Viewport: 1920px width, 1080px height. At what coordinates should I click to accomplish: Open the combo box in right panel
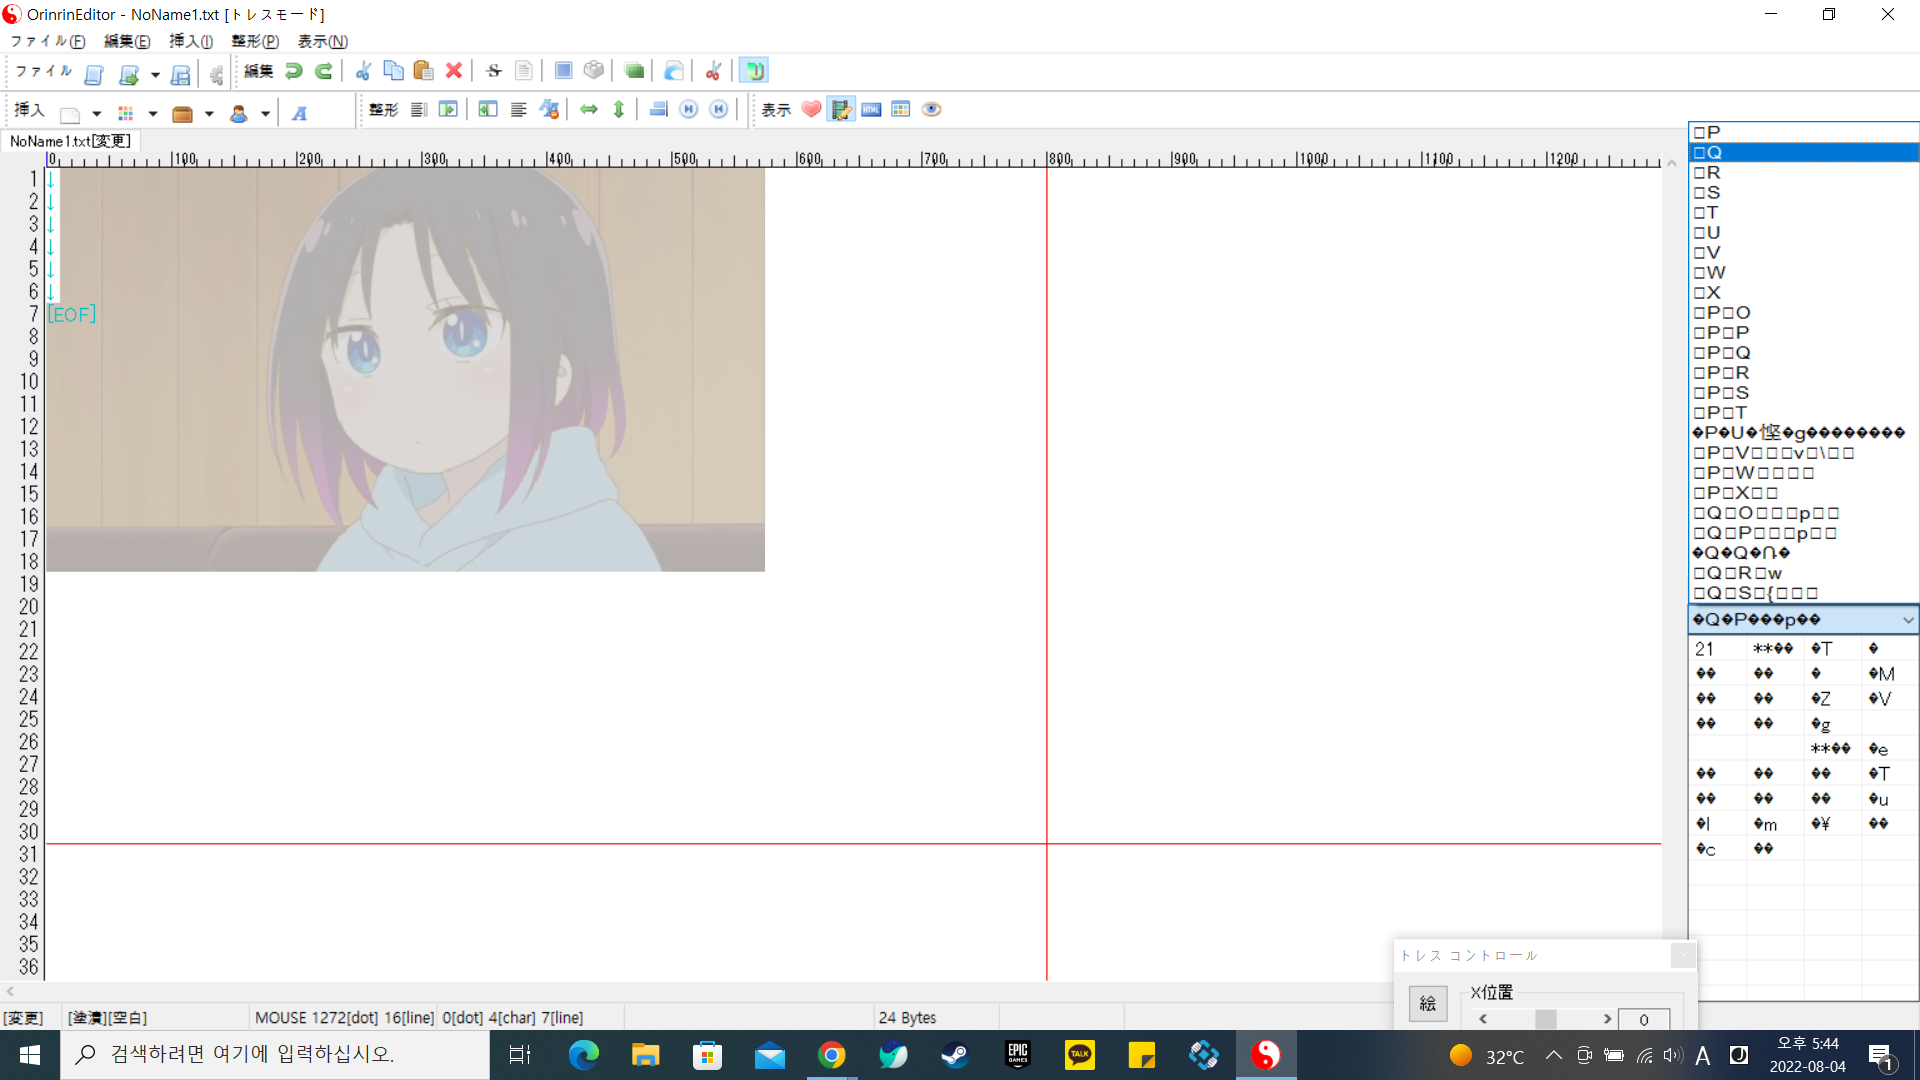(1907, 620)
